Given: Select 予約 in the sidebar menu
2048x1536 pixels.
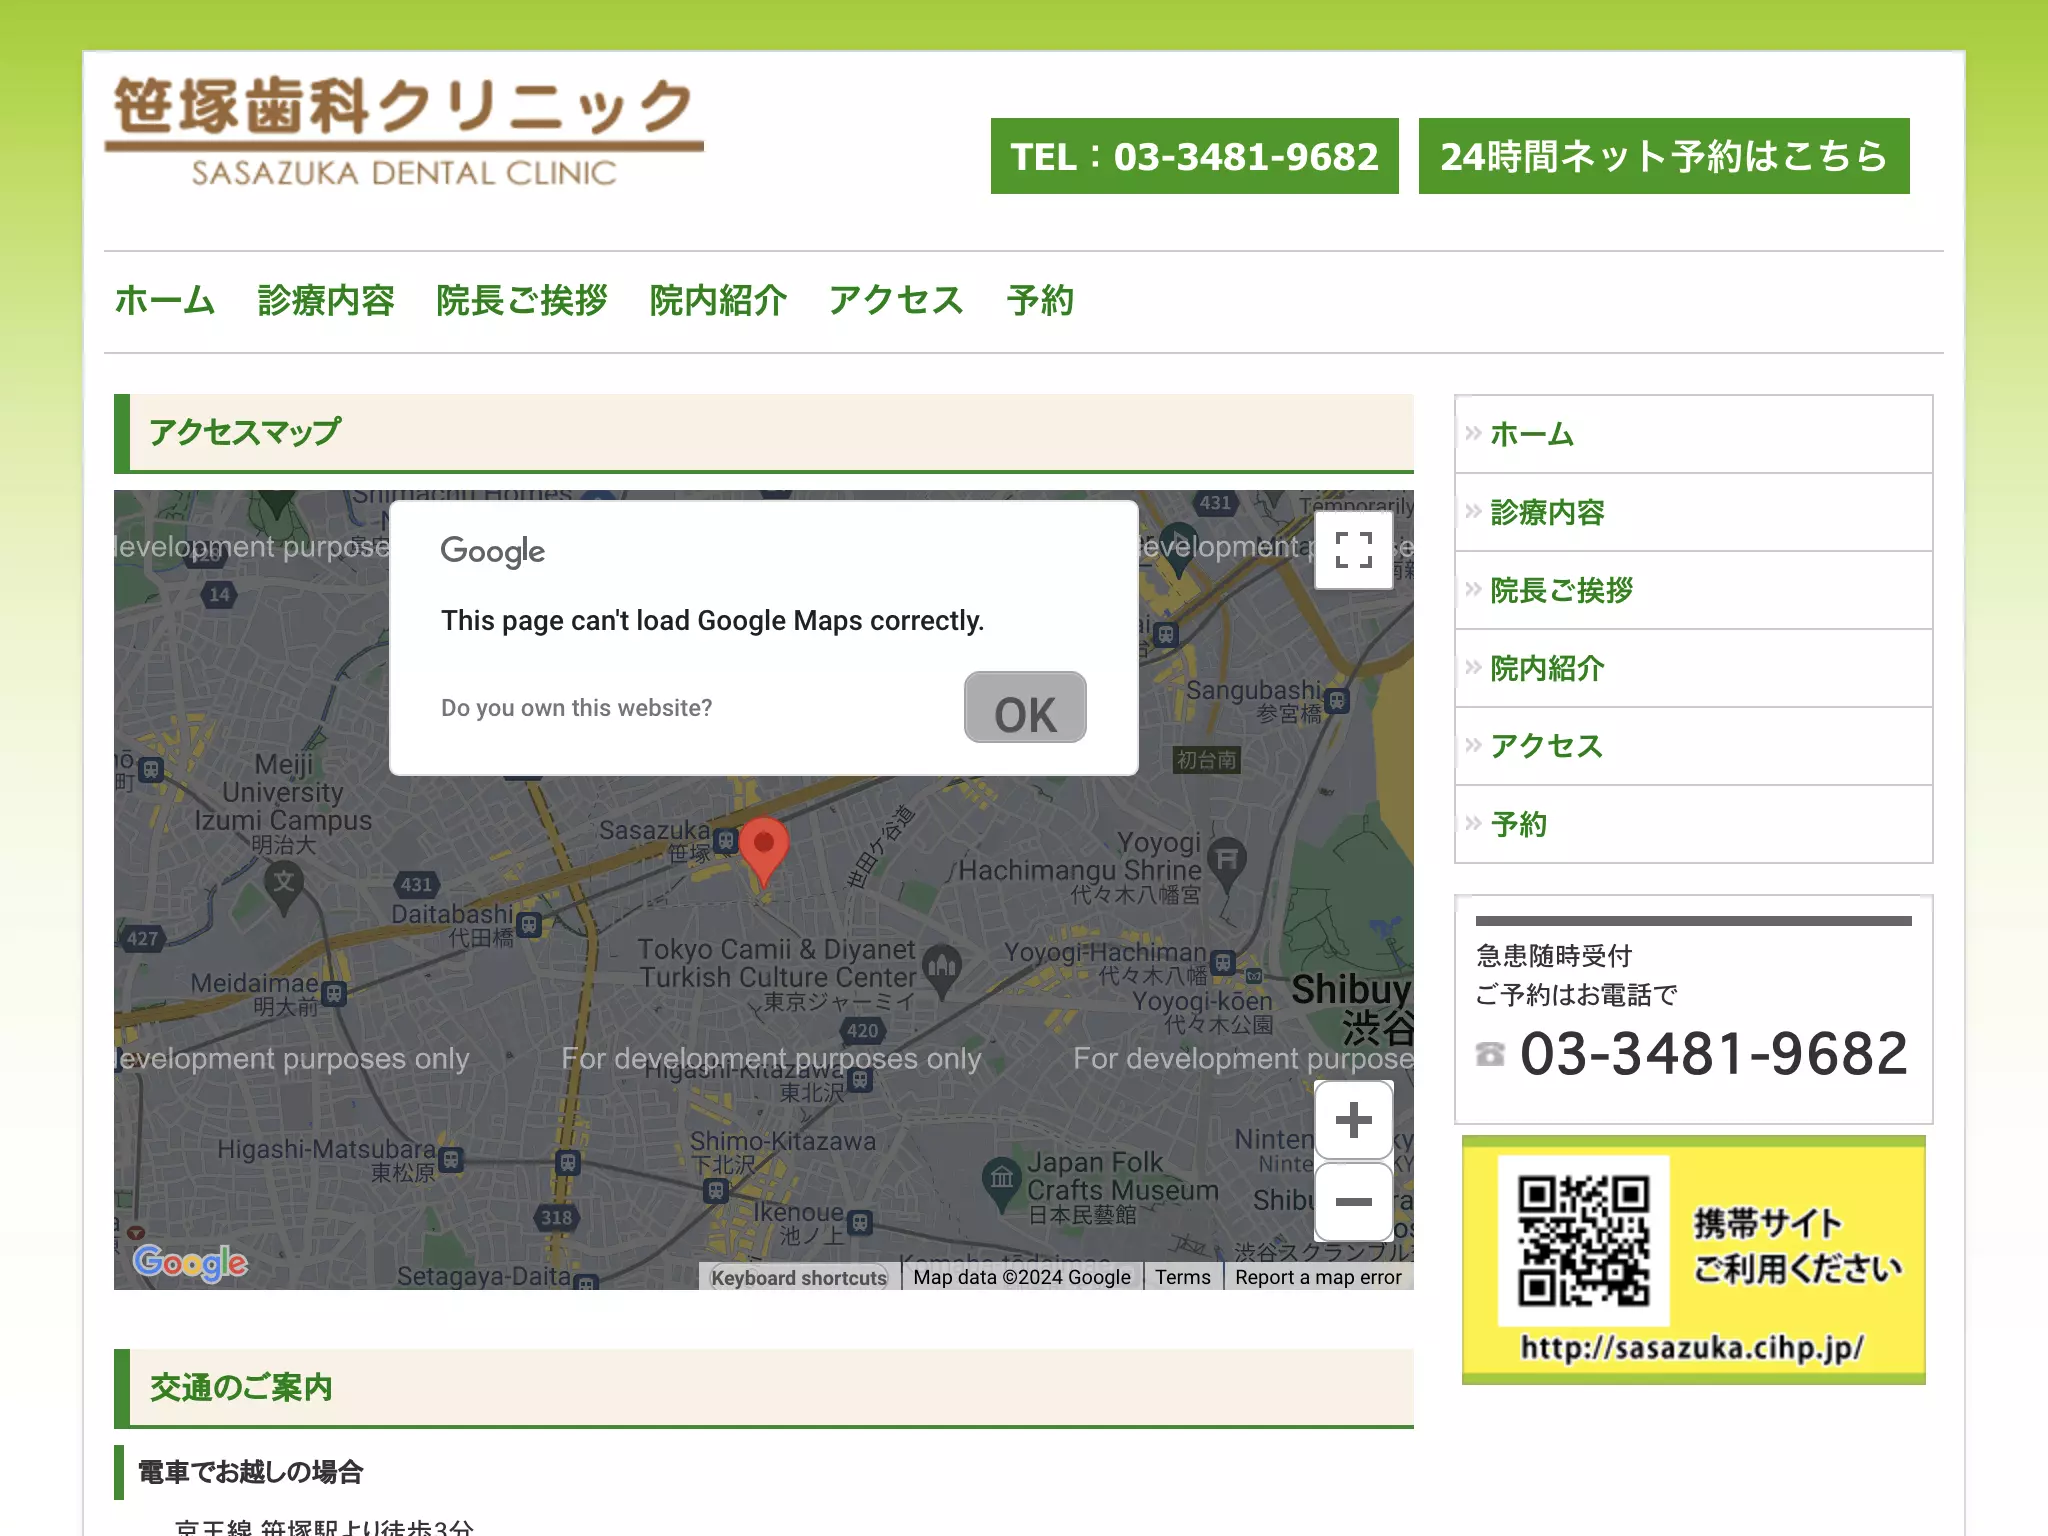Looking at the screenshot, I should coord(1693,824).
